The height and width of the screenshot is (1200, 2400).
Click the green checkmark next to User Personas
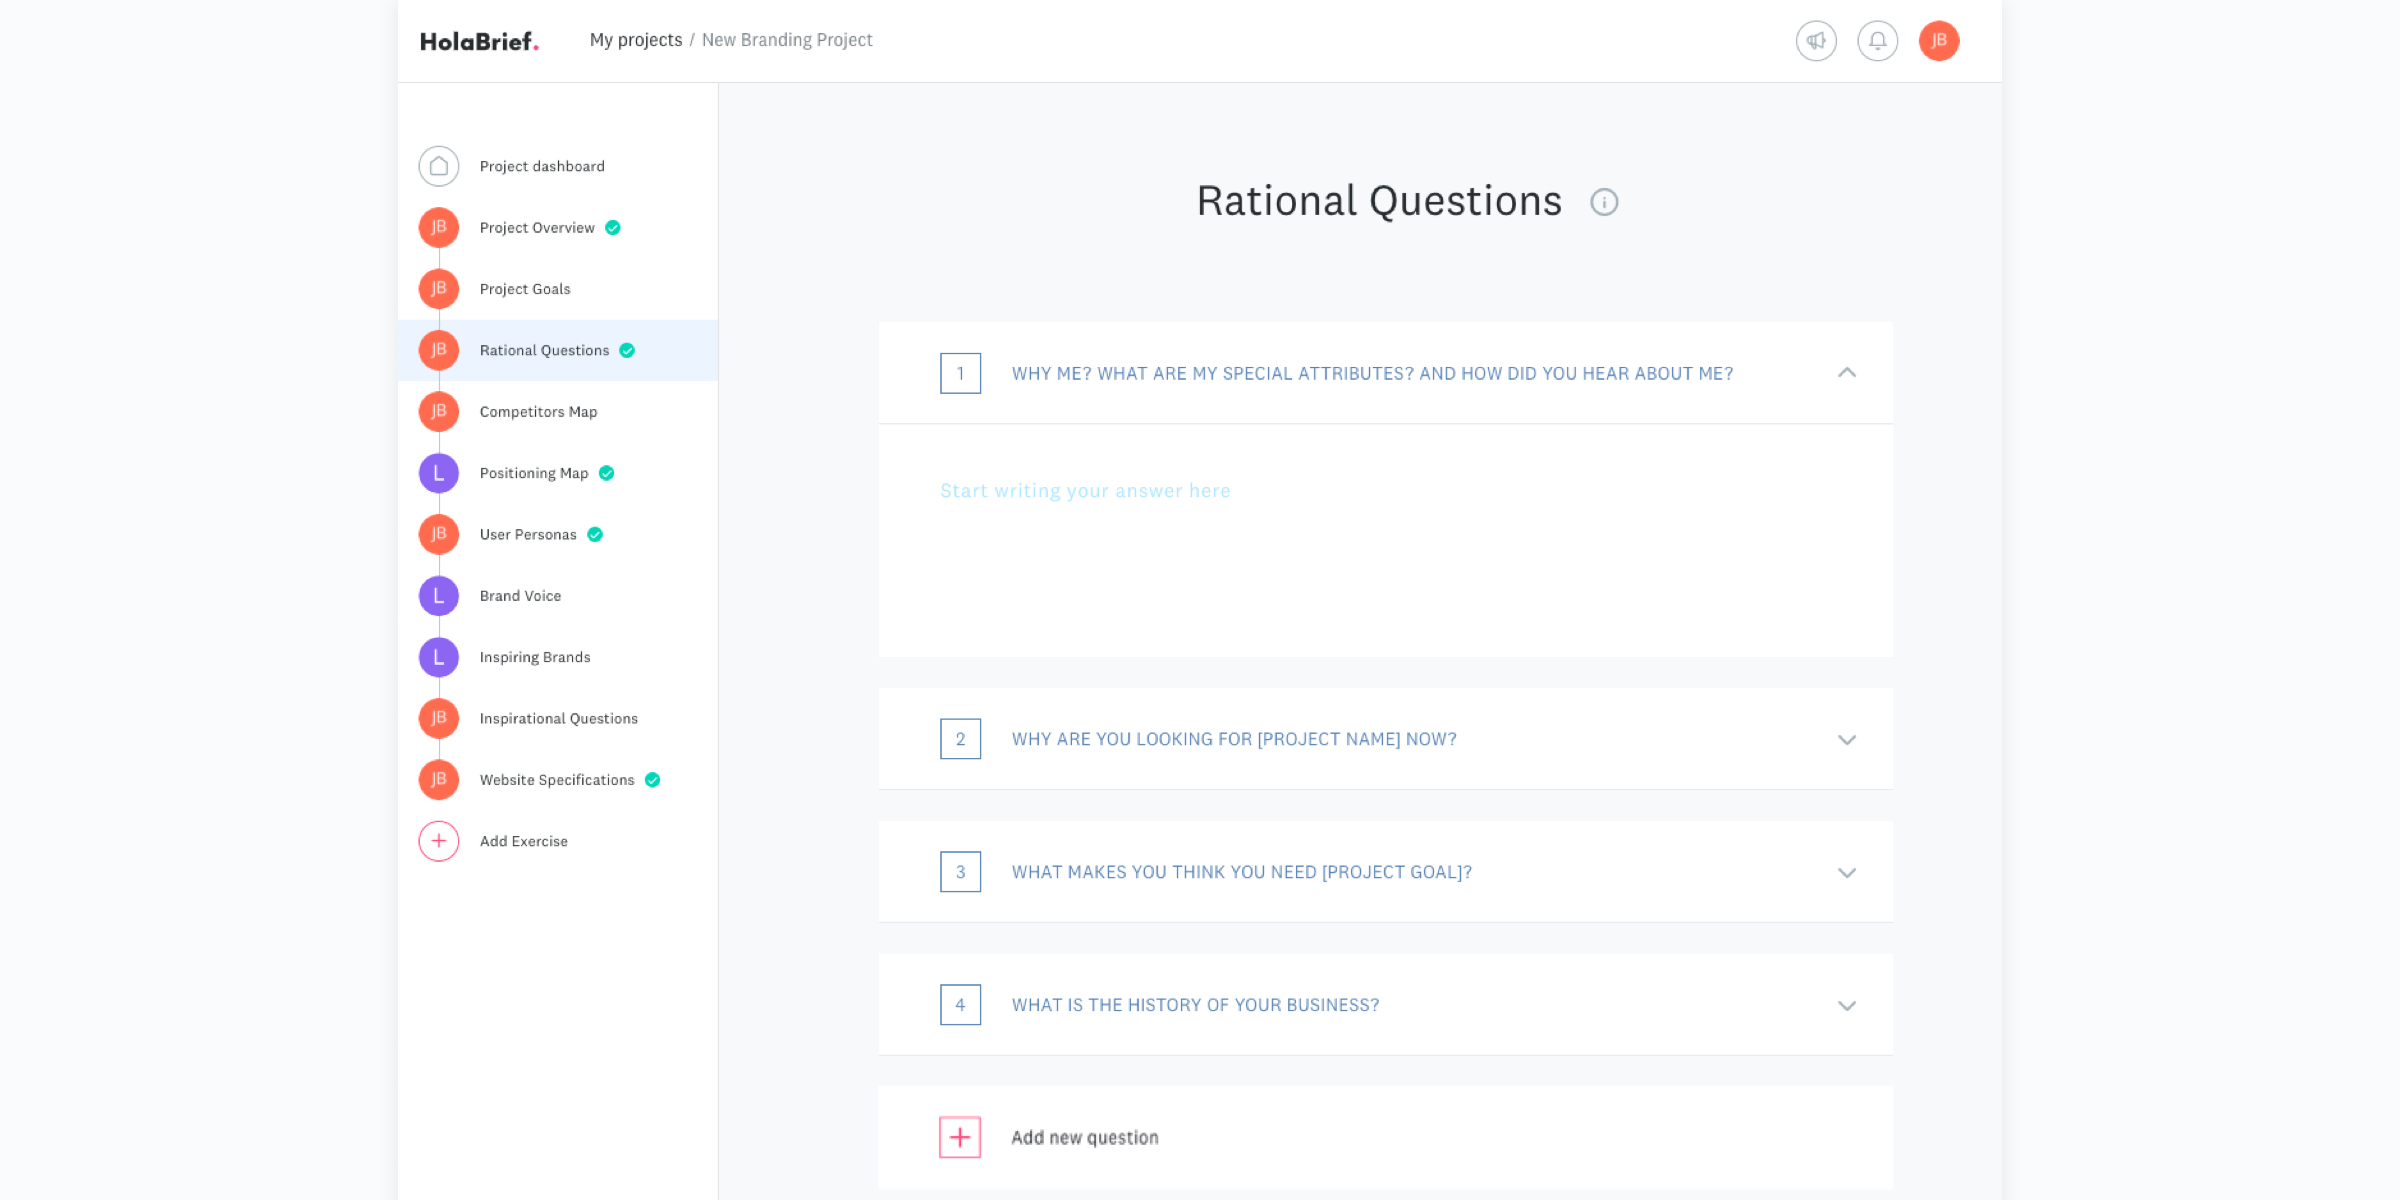click(595, 534)
